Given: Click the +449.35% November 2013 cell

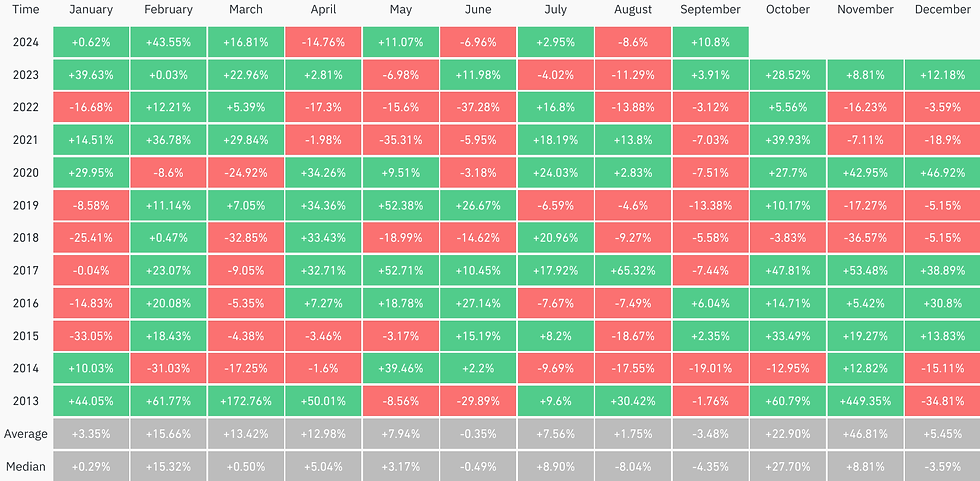Looking at the screenshot, I should (865, 401).
